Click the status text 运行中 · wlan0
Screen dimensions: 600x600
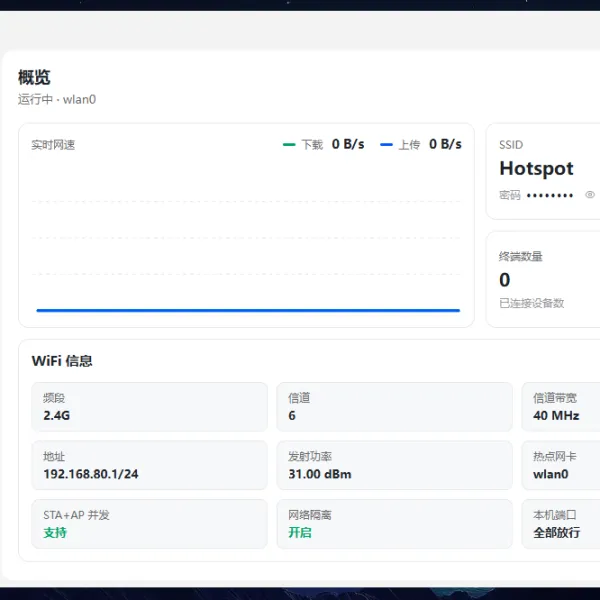click(57, 99)
